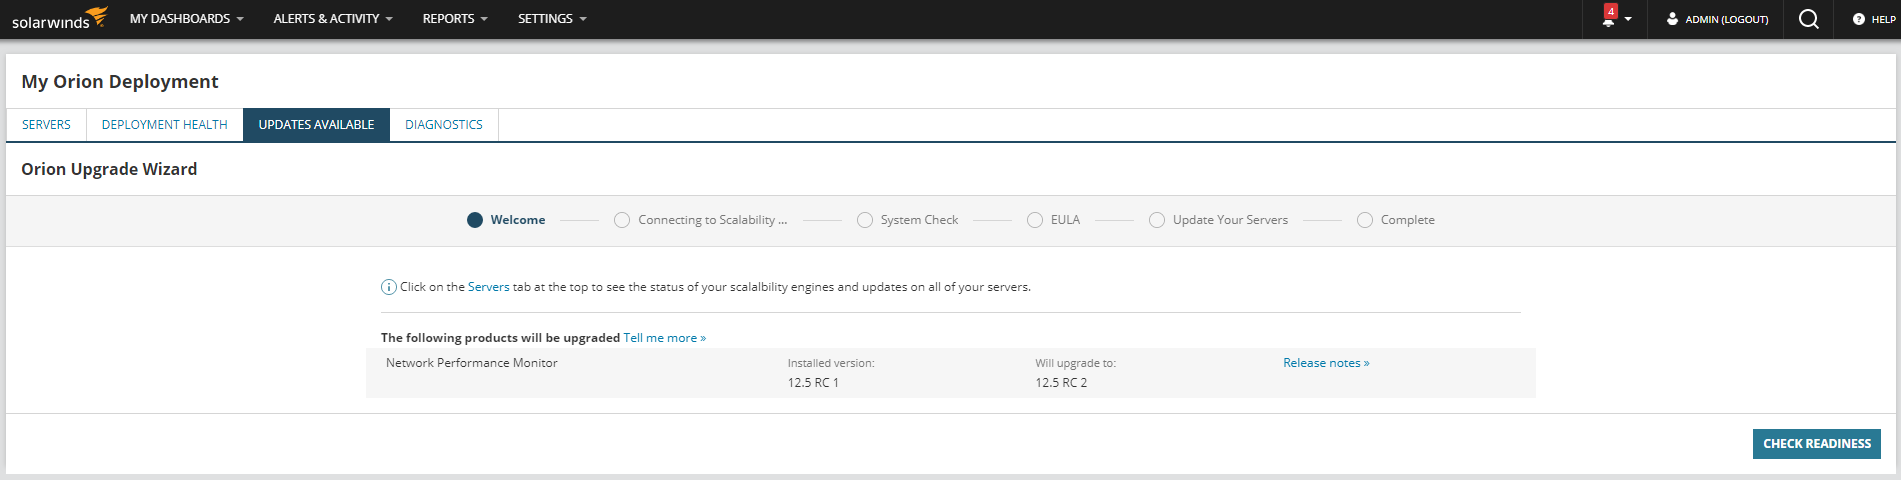Select the System Check step circle
Viewport: 1901px width, 480px height.
click(x=865, y=220)
